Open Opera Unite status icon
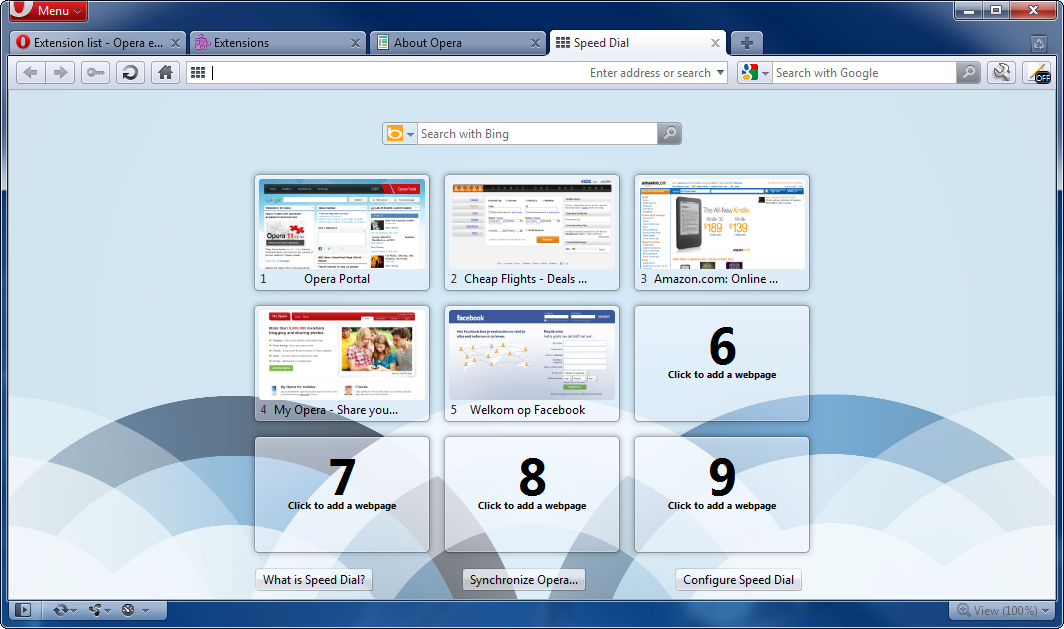This screenshot has height=629, width=1064. coord(95,610)
